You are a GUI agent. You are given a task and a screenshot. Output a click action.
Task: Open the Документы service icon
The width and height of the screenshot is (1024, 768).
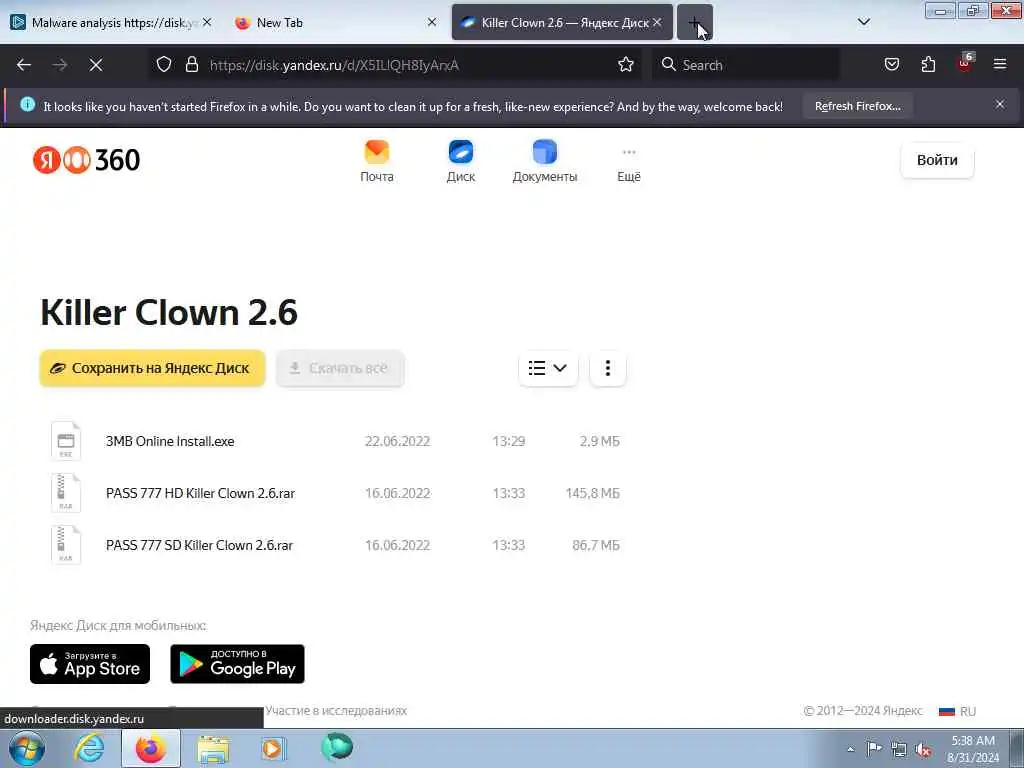click(545, 161)
